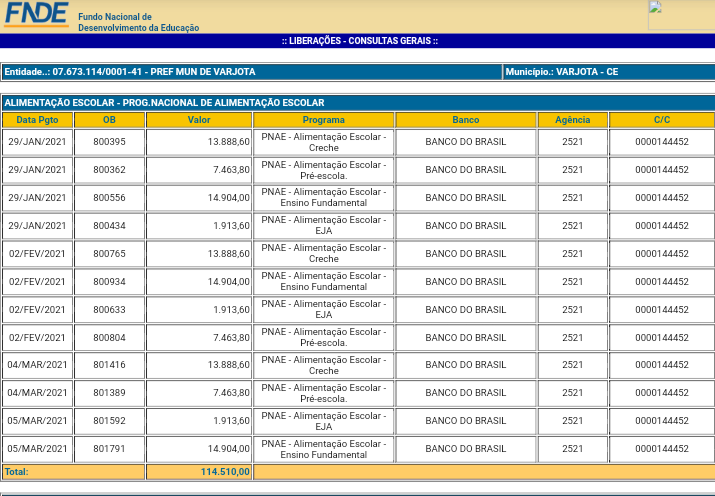This screenshot has height=496, width=715.
Task: Click BANCO DO BRASIL in OB 801416 row
Action: click(x=466, y=365)
